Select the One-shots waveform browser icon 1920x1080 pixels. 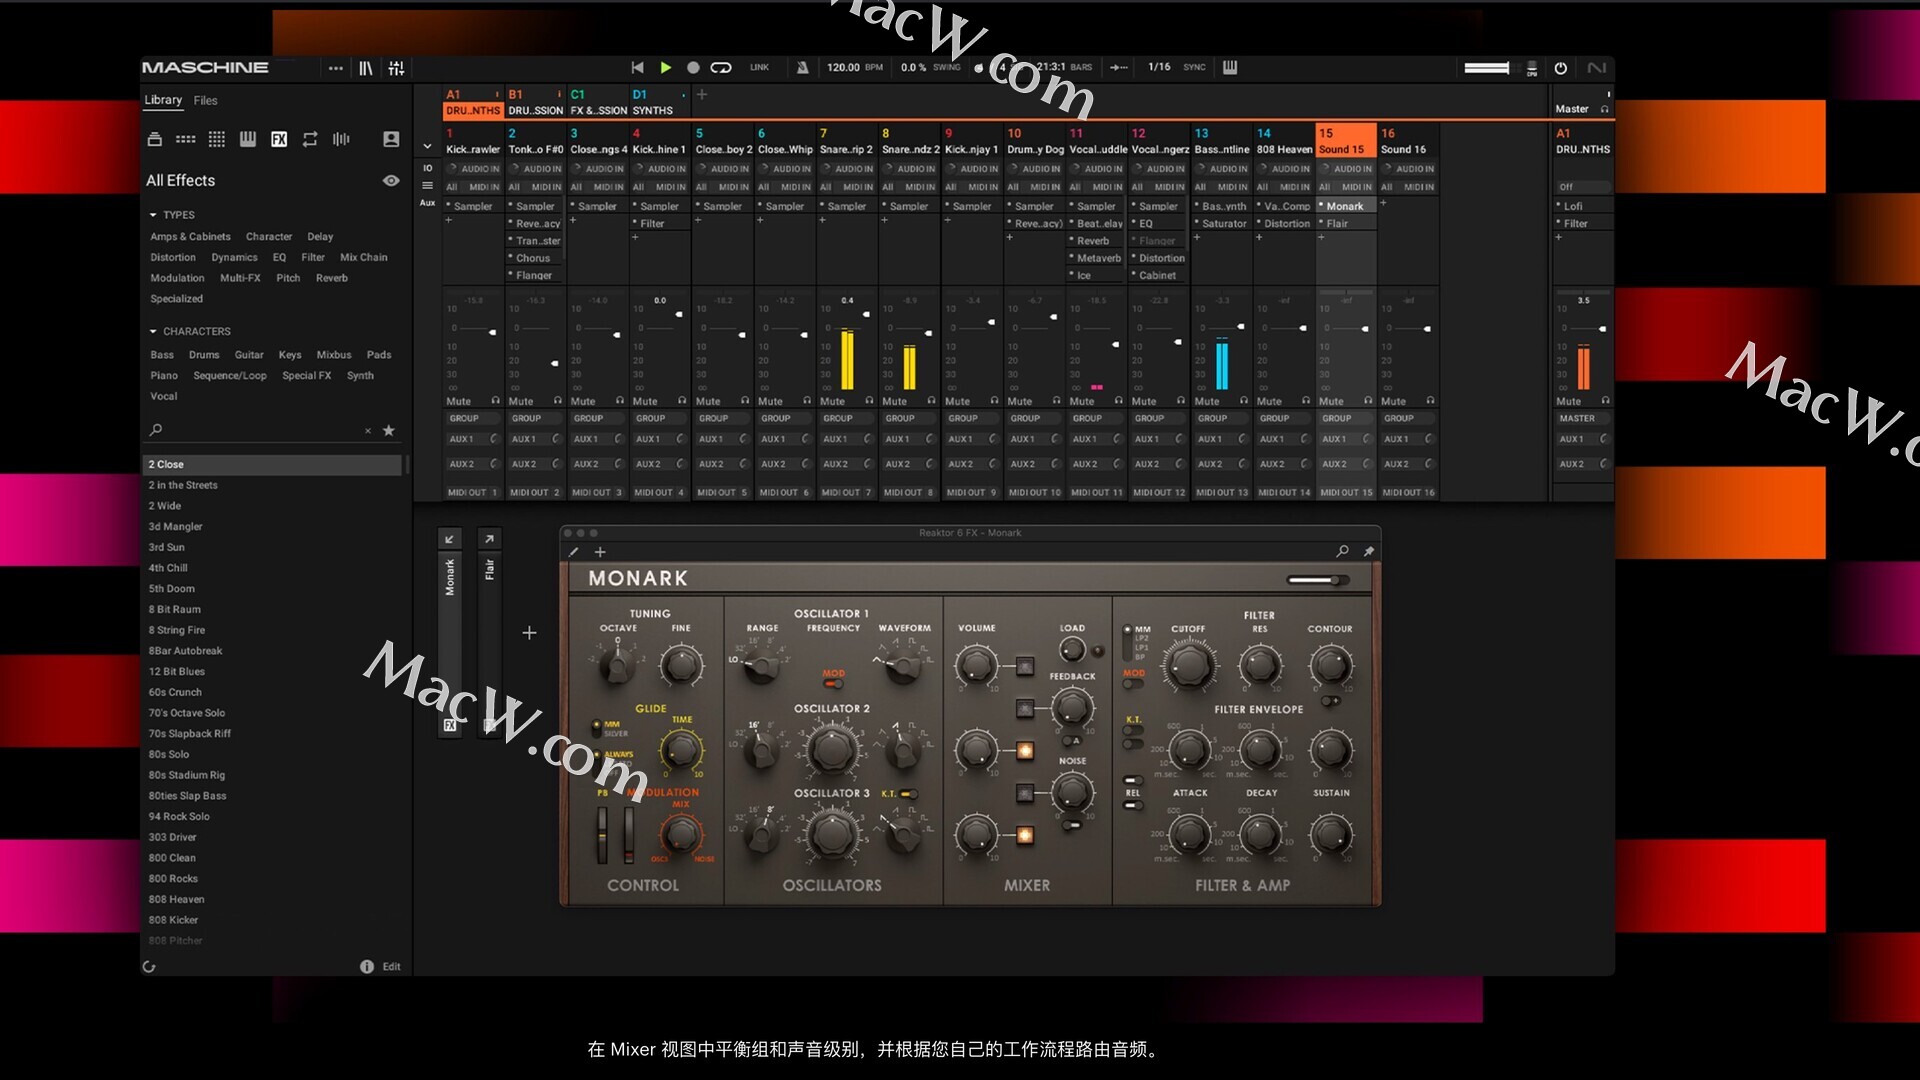tap(341, 139)
